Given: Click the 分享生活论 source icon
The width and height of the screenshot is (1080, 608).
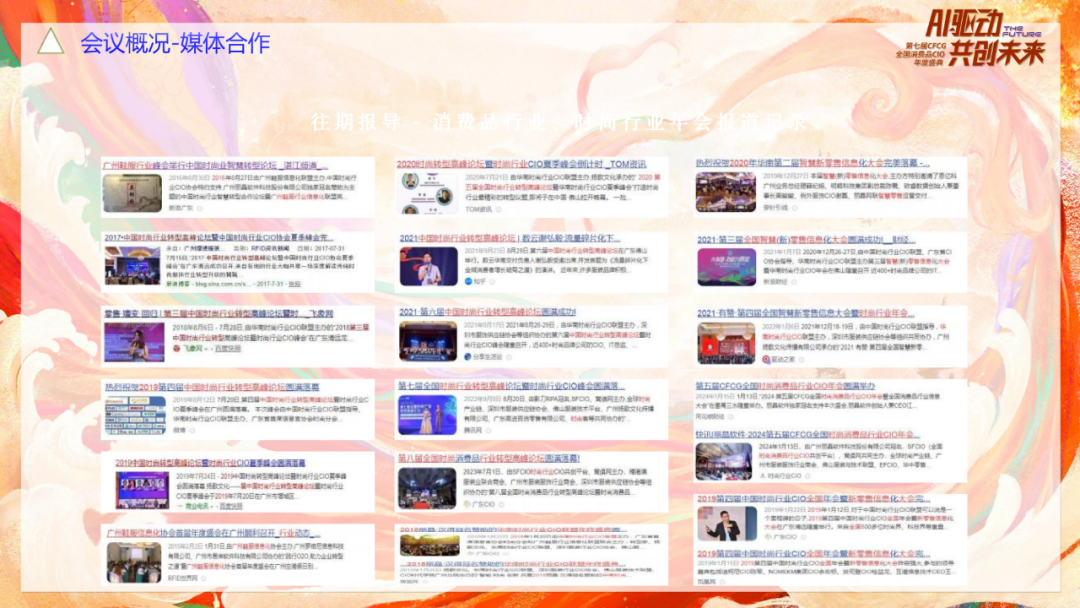Looking at the screenshot, I should click(x=466, y=356).
